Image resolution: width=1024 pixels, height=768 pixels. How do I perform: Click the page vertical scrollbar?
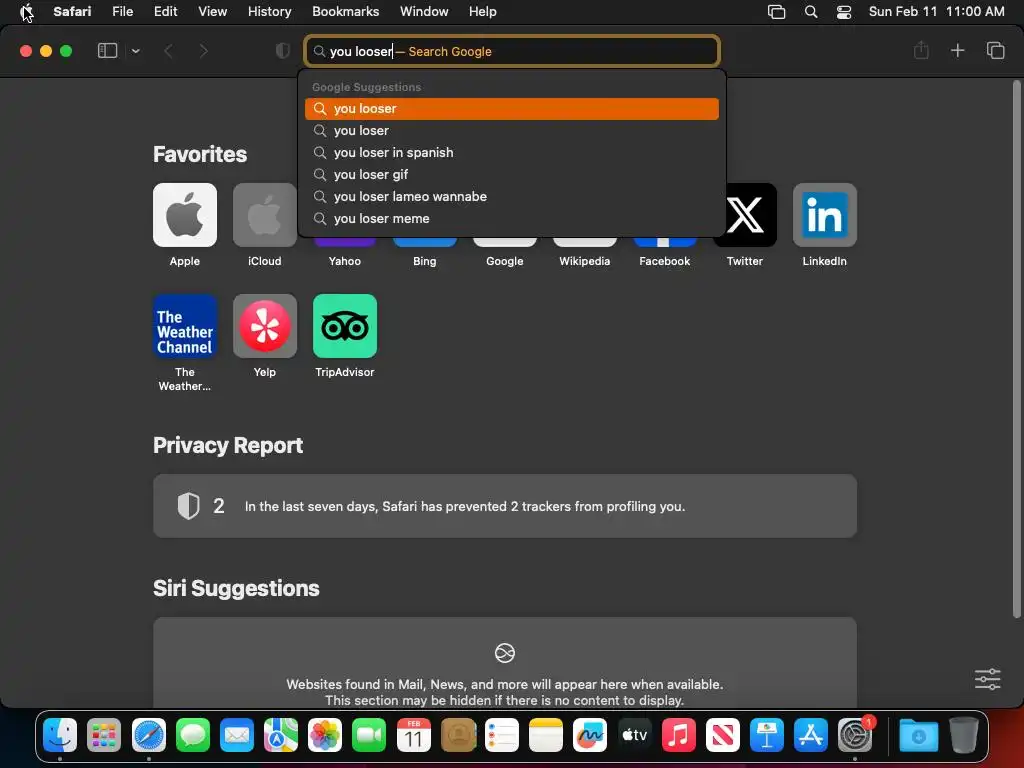1016,349
